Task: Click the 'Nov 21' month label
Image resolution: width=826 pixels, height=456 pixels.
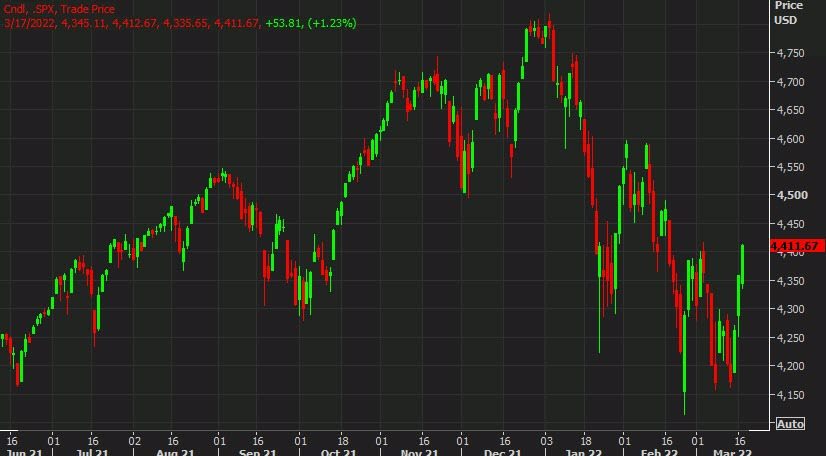Action: (x=419, y=452)
